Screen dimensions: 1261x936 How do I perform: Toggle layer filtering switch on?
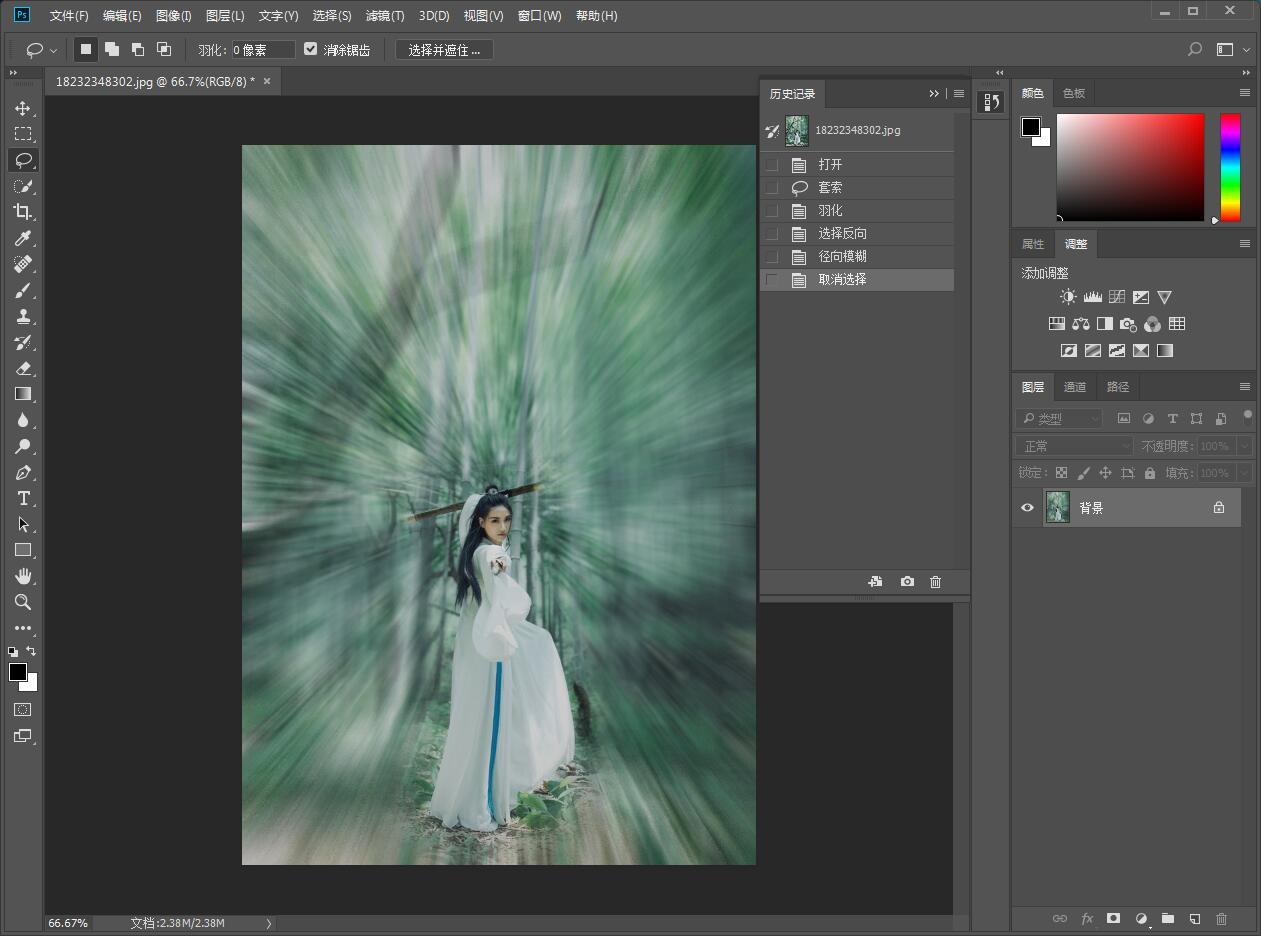pos(1247,416)
